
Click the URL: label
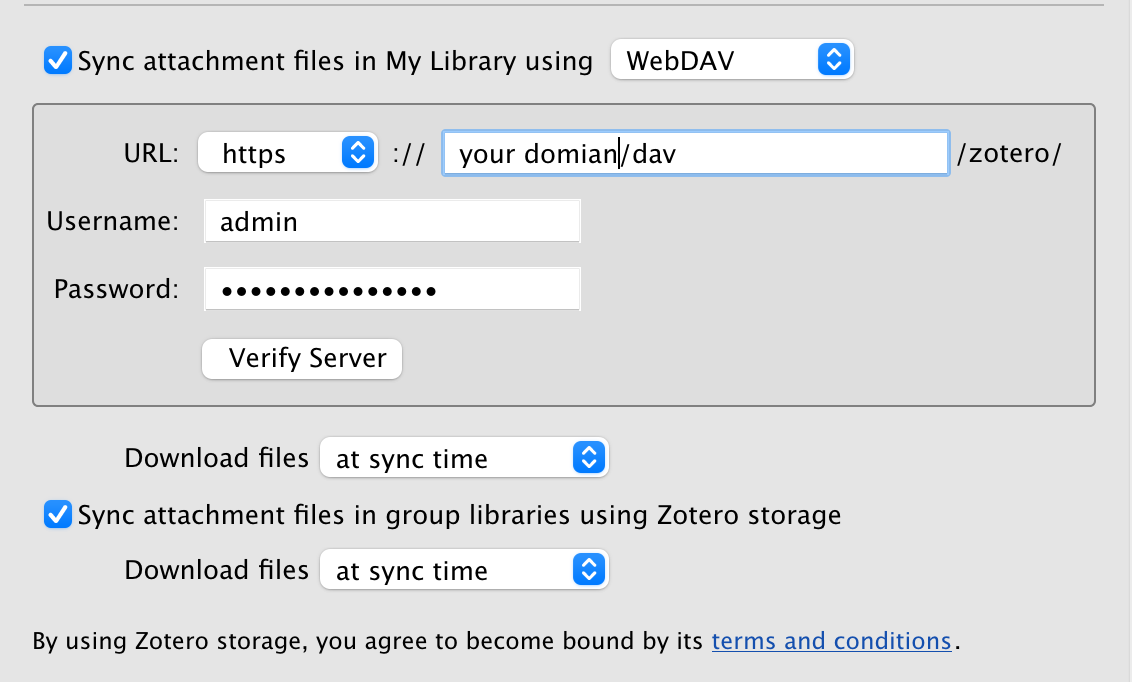point(151,153)
